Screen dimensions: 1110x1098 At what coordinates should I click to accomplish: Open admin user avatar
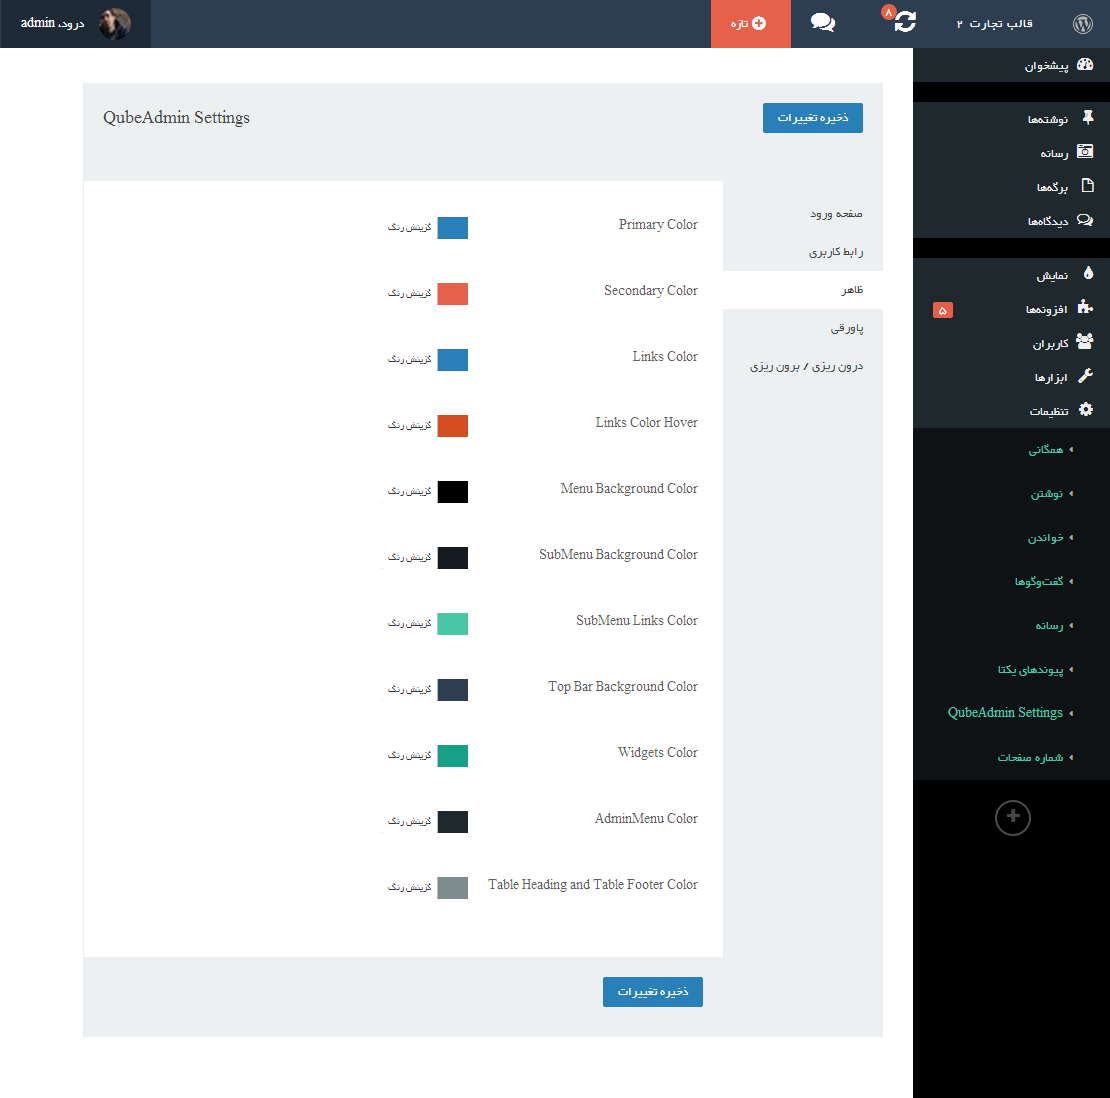coord(115,23)
